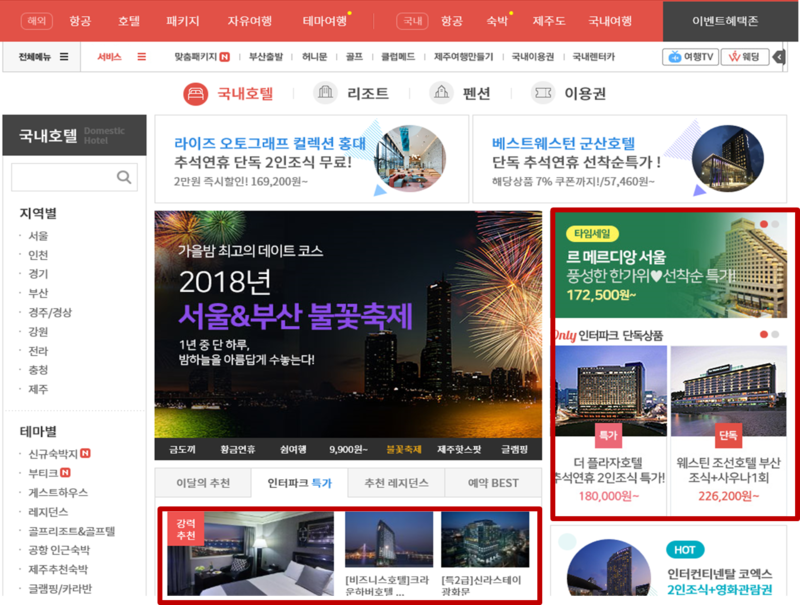The width and height of the screenshot is (800, 605).
Task: Switch to the 추천 레지던스 tab
Action: click(396, 483)
